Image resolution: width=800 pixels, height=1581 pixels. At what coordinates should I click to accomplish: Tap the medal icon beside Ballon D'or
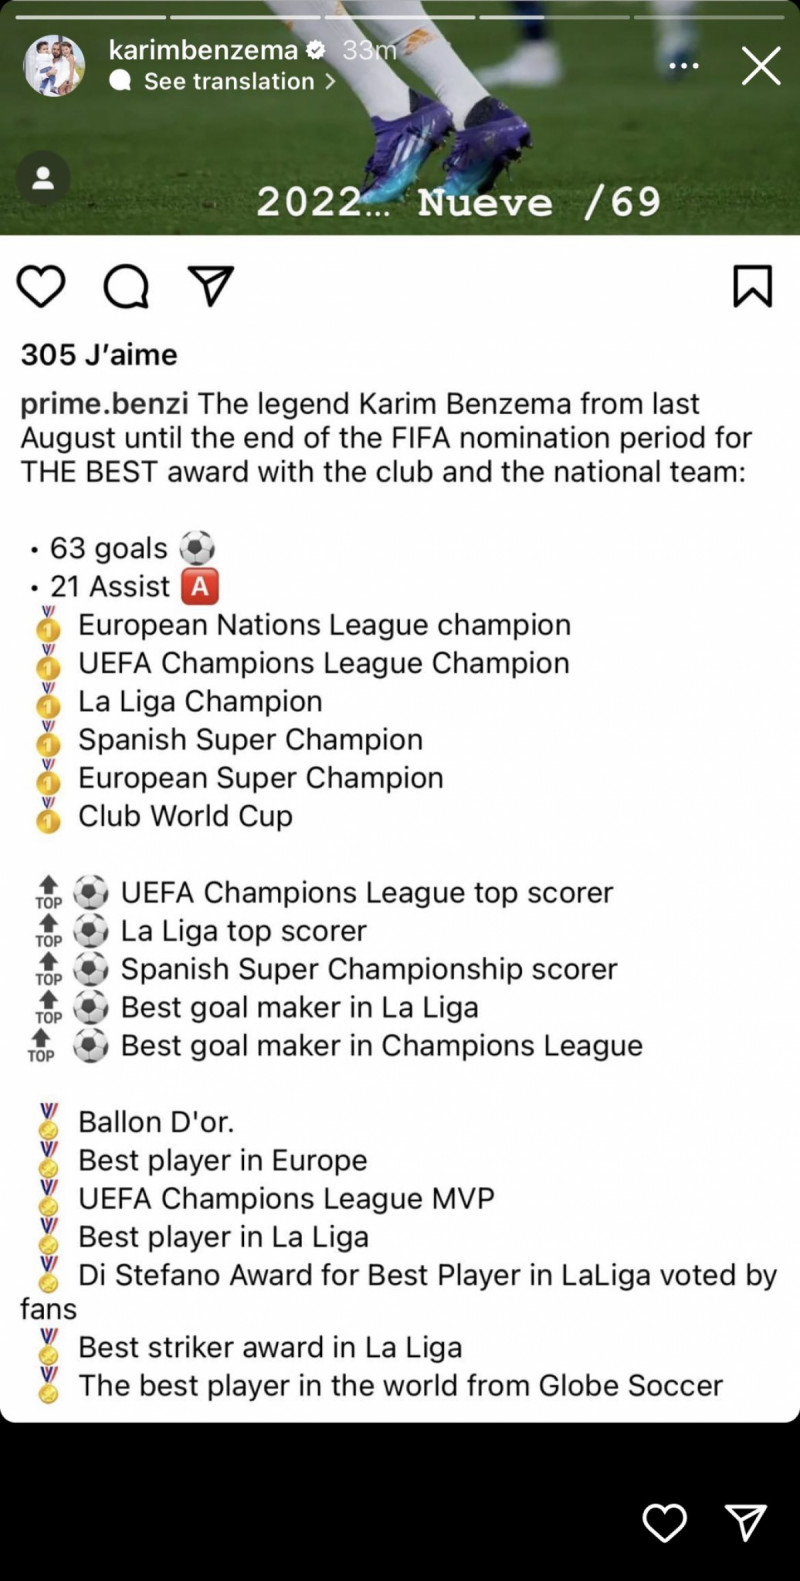coord(48,1122)
